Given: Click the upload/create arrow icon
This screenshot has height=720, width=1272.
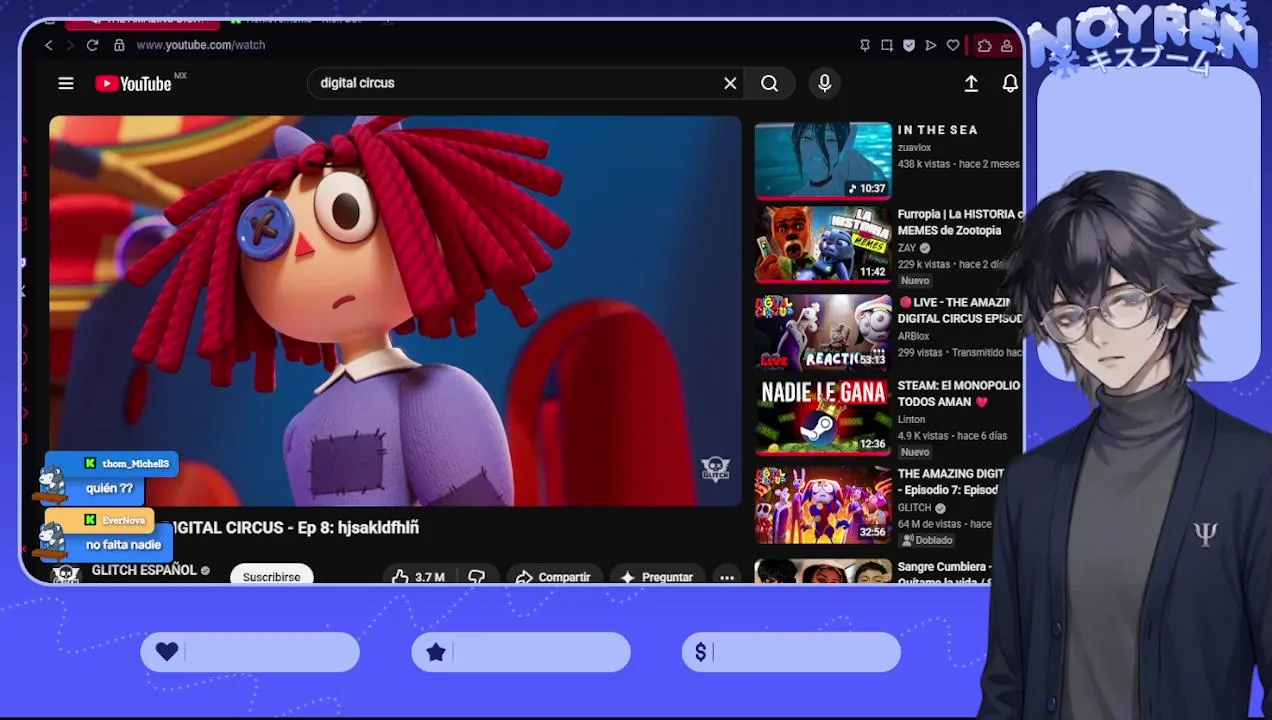Looking at the screenshot, I should coord(971,84).
